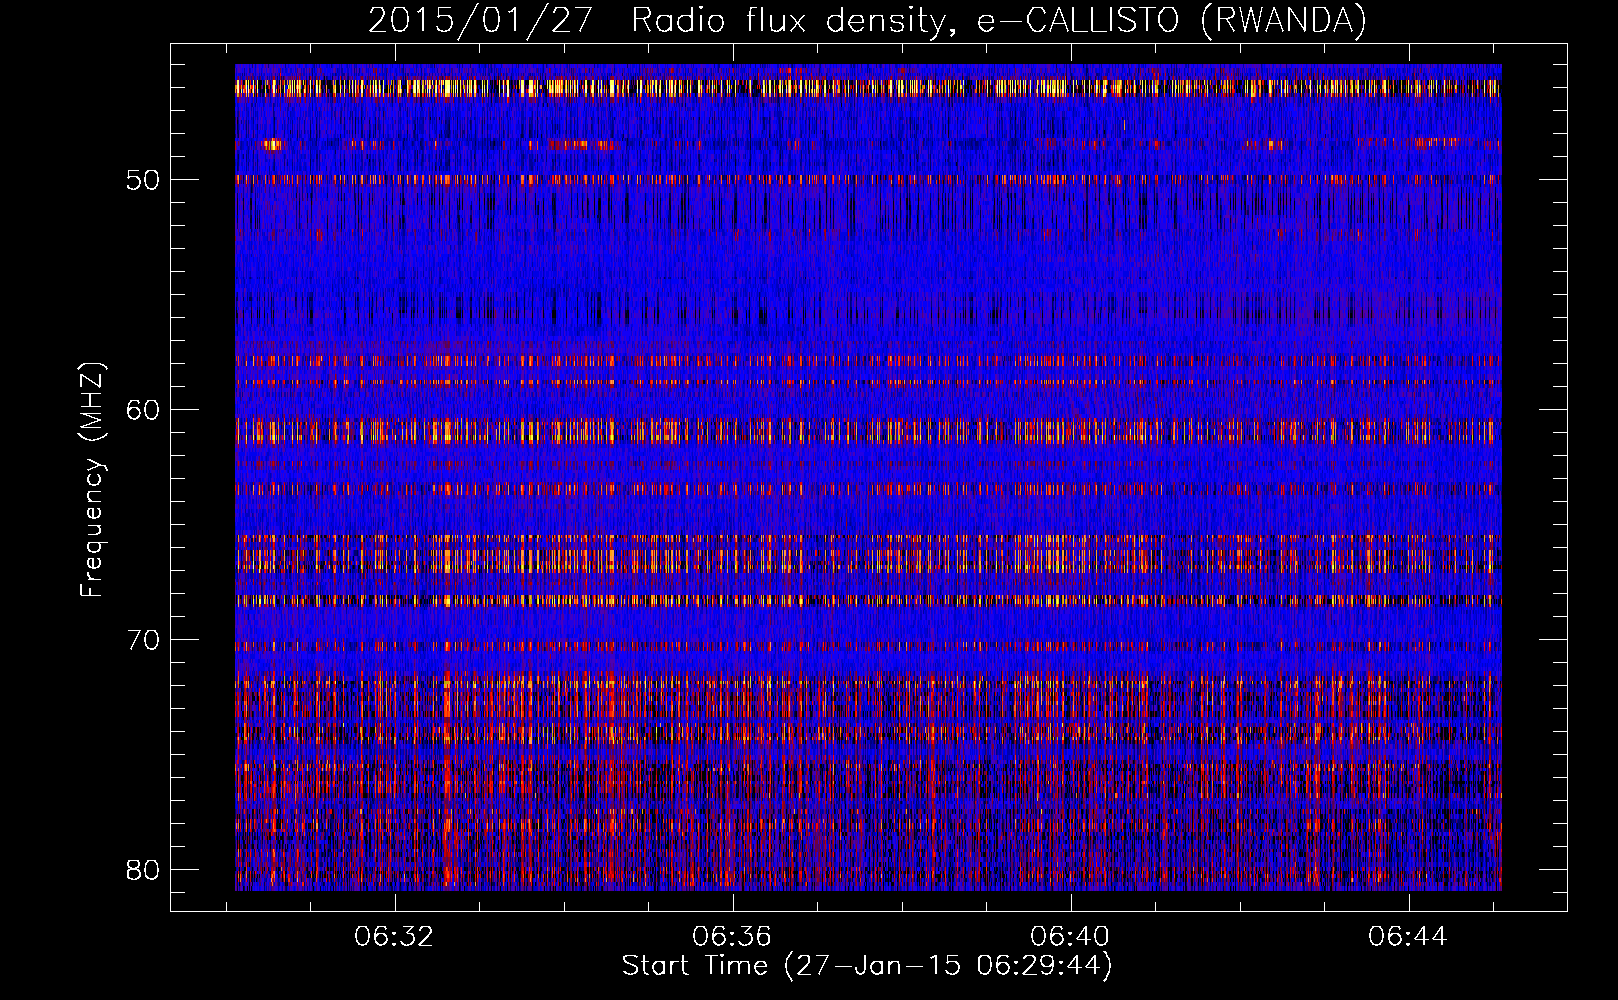Image resolution: width=1618 pixels, height=1000 pixels.
Task: Click the "Frequency (MHZ)" y-axis label
Action: coord(92,480)
